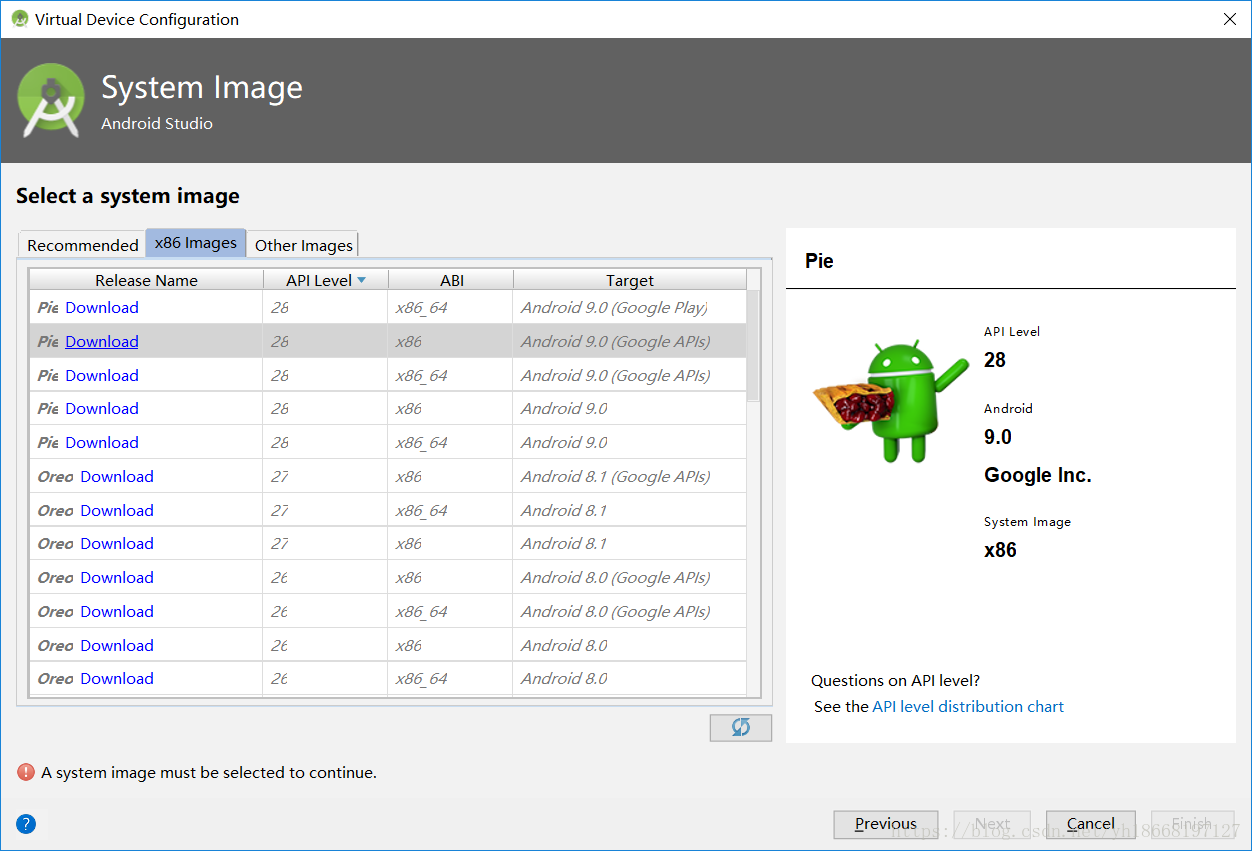This screenshot has height=851, width=1252.
Task: Select the x86 Images tab
Action: (196, 243)
